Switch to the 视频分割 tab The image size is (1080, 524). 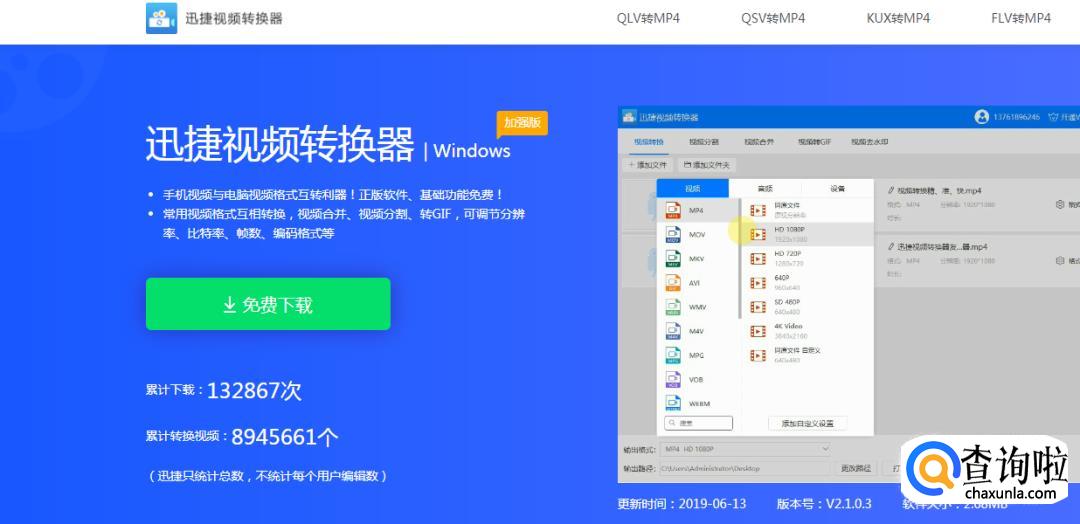[704, 142]
